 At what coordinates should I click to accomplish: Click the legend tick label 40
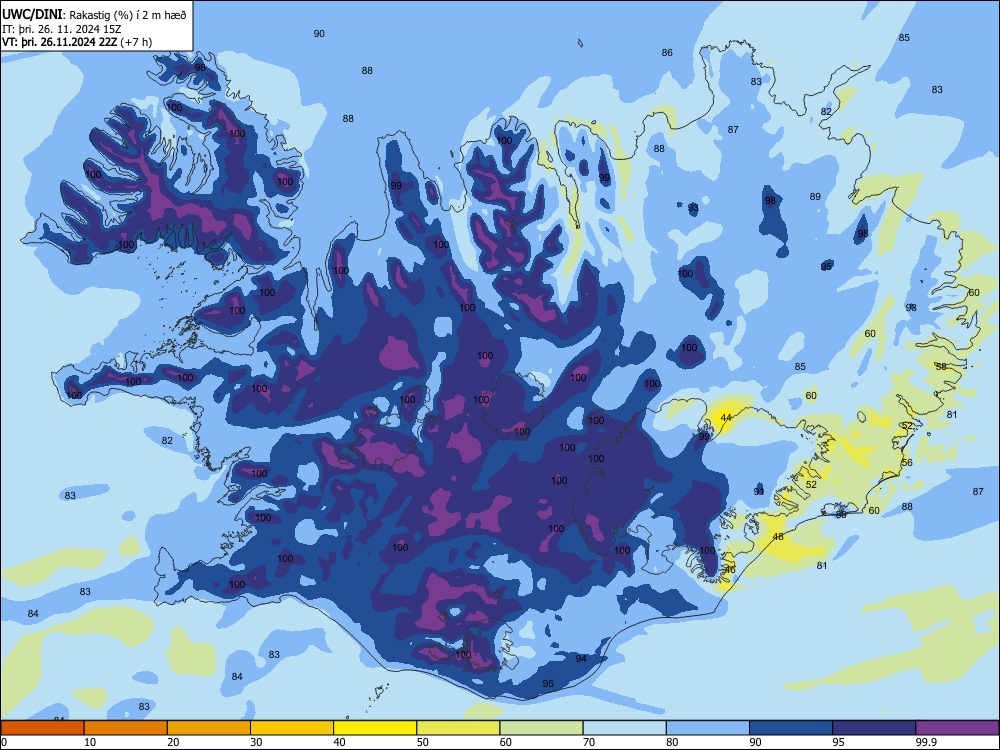pyautogui.click(x=339, y=742)
